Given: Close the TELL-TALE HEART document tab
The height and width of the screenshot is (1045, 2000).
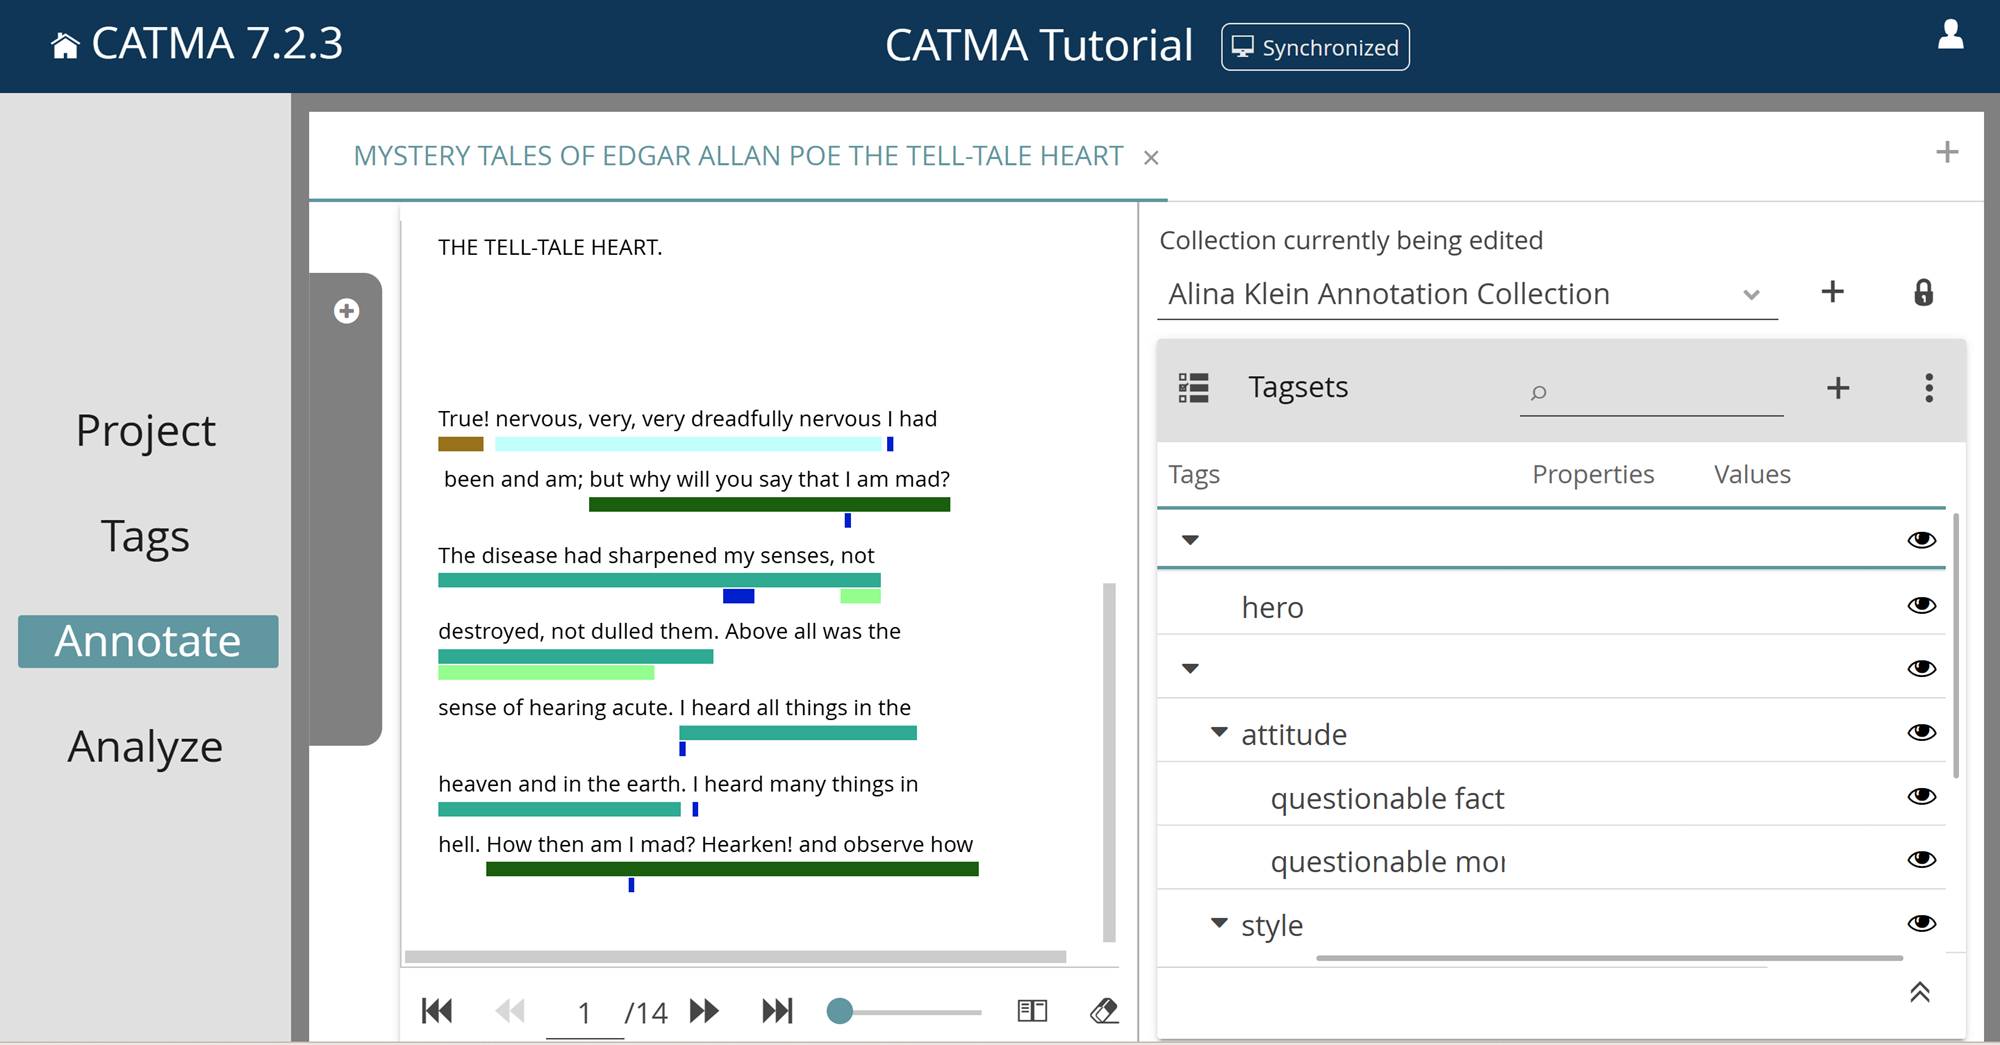Looking at the screenshot, I should [1152, 157].
